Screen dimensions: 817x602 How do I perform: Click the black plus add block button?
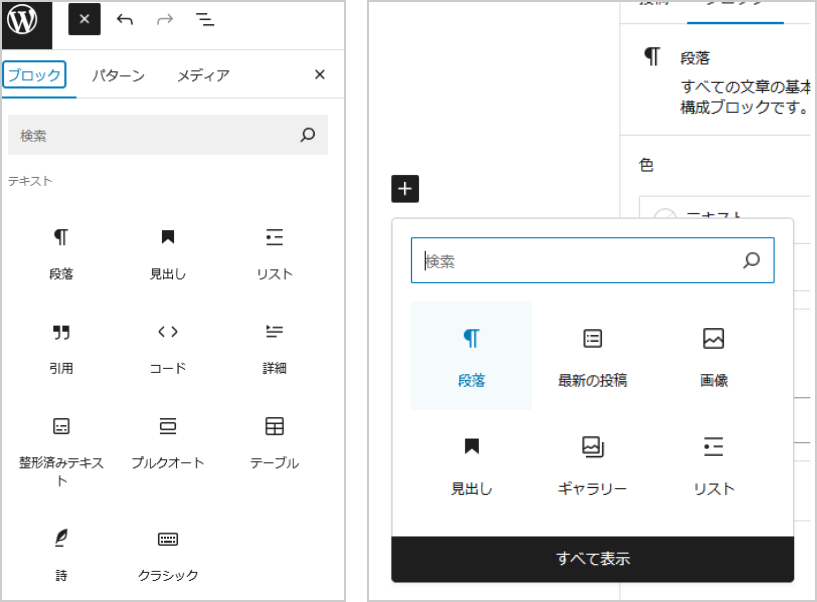click(x=405, y=188)
